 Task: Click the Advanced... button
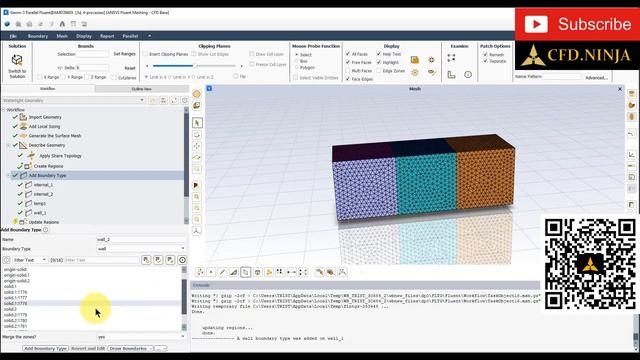(596, 78)
